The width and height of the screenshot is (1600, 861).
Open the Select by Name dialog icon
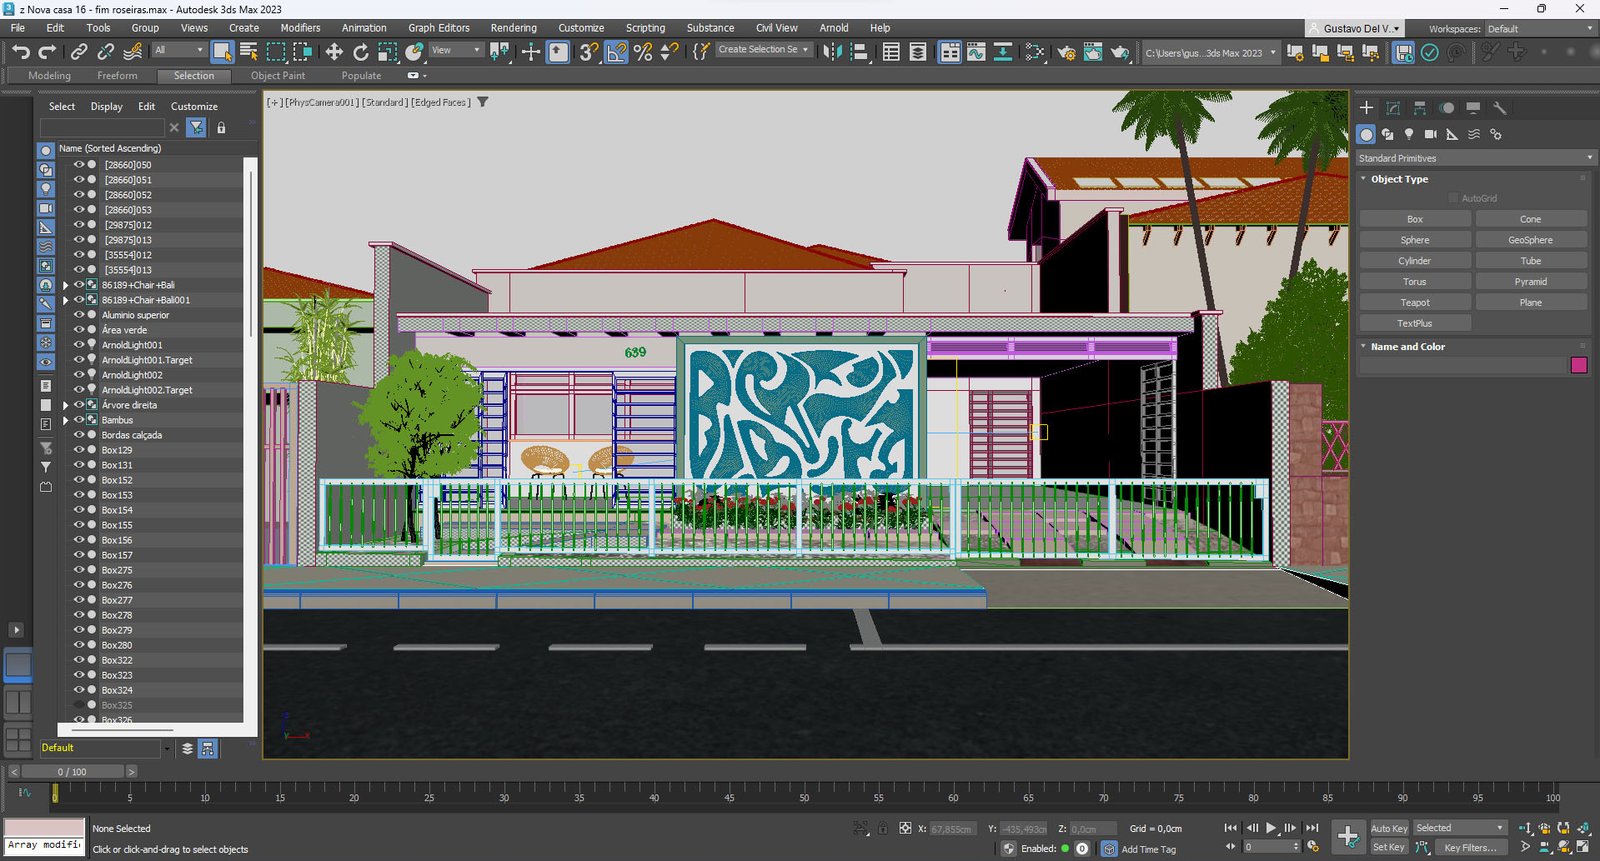click(x=249, y=52)
